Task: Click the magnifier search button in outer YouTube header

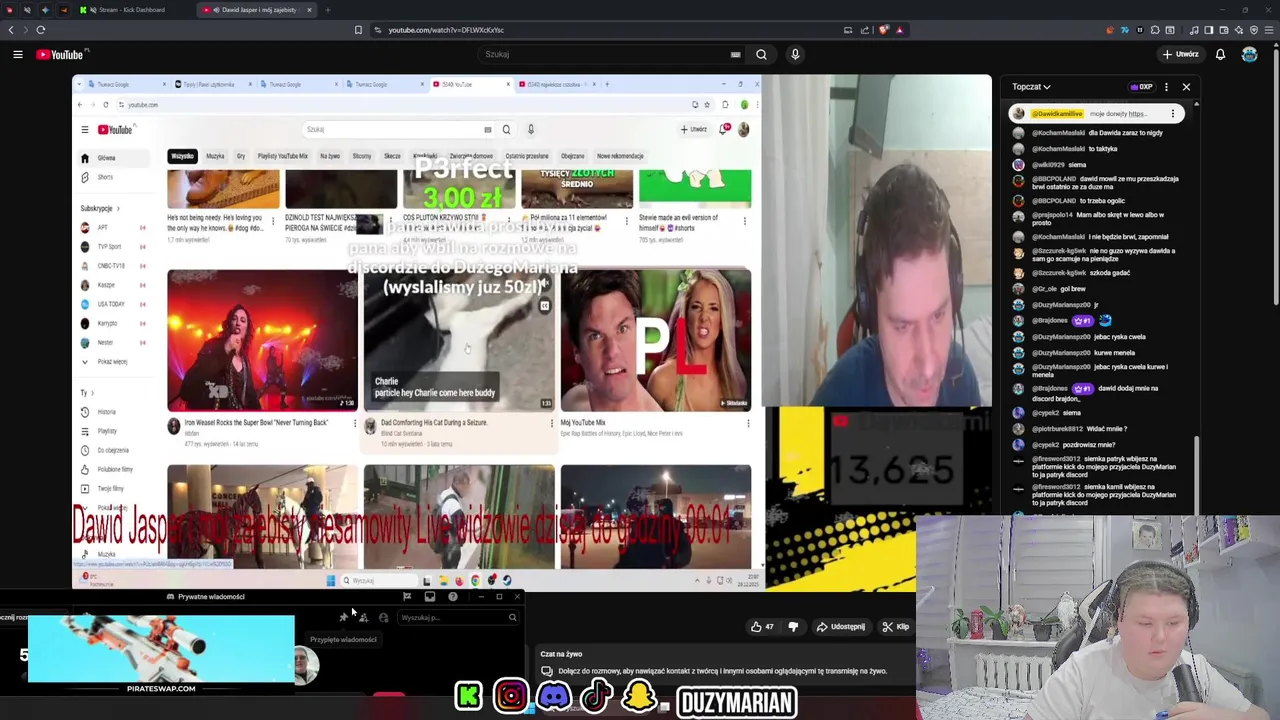Action: 761,54
